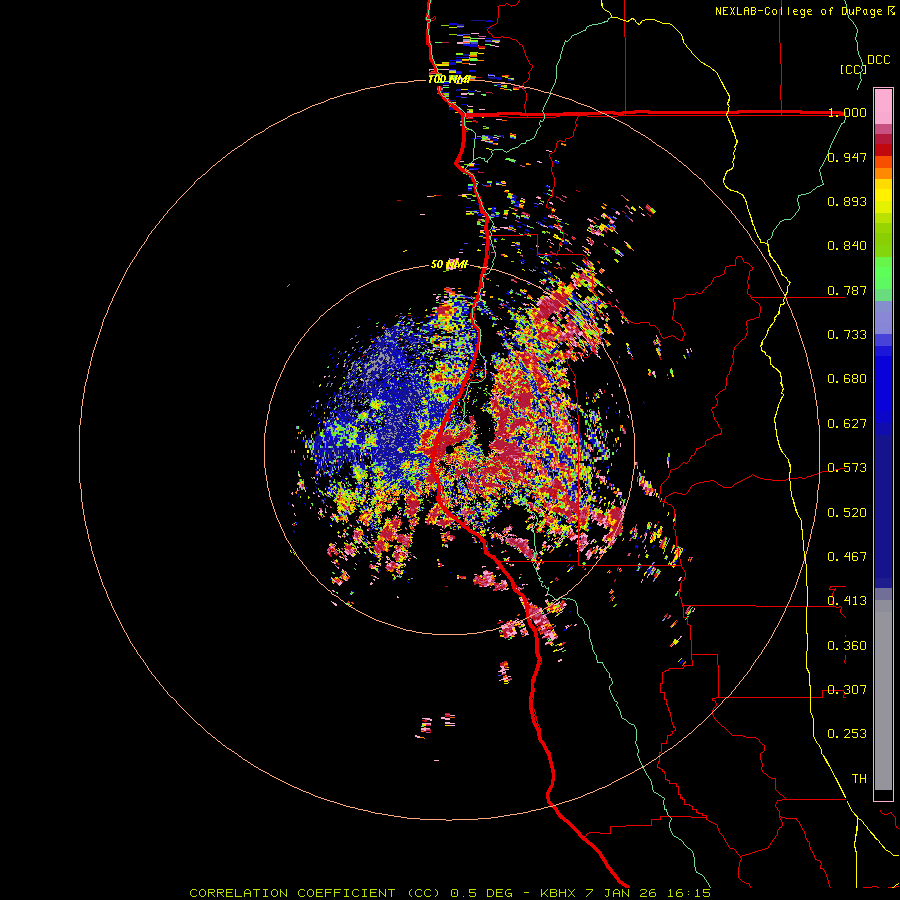Click the 16:15 timestamp in the caption
Image resolution: width=900 pixels, height=900 pixels.
click(x=689, y=893)
